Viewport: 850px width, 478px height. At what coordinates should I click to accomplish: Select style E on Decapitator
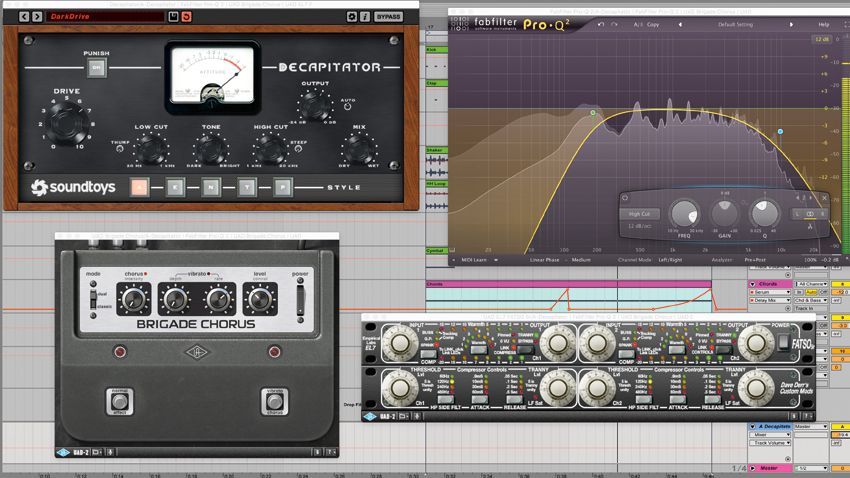pos(175,188)
